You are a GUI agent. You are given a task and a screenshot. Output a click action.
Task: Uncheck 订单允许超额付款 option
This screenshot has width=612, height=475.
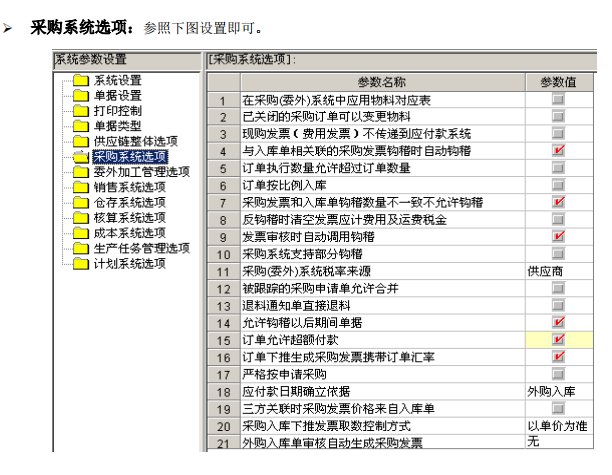point(558,340)
